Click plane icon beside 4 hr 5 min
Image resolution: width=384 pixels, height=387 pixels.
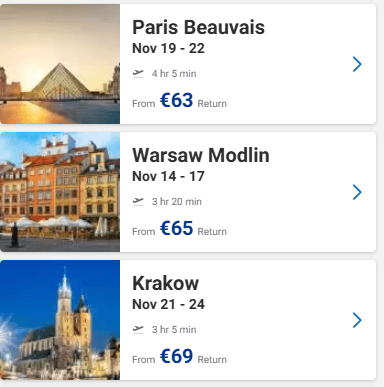click(x=138, y=73)
